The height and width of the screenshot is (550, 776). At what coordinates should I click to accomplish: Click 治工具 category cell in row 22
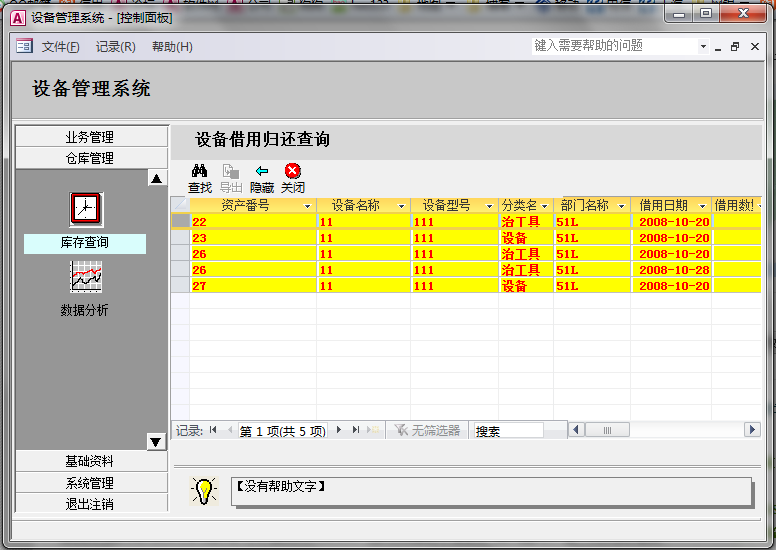pyautogui.click(x=526, y=221)
